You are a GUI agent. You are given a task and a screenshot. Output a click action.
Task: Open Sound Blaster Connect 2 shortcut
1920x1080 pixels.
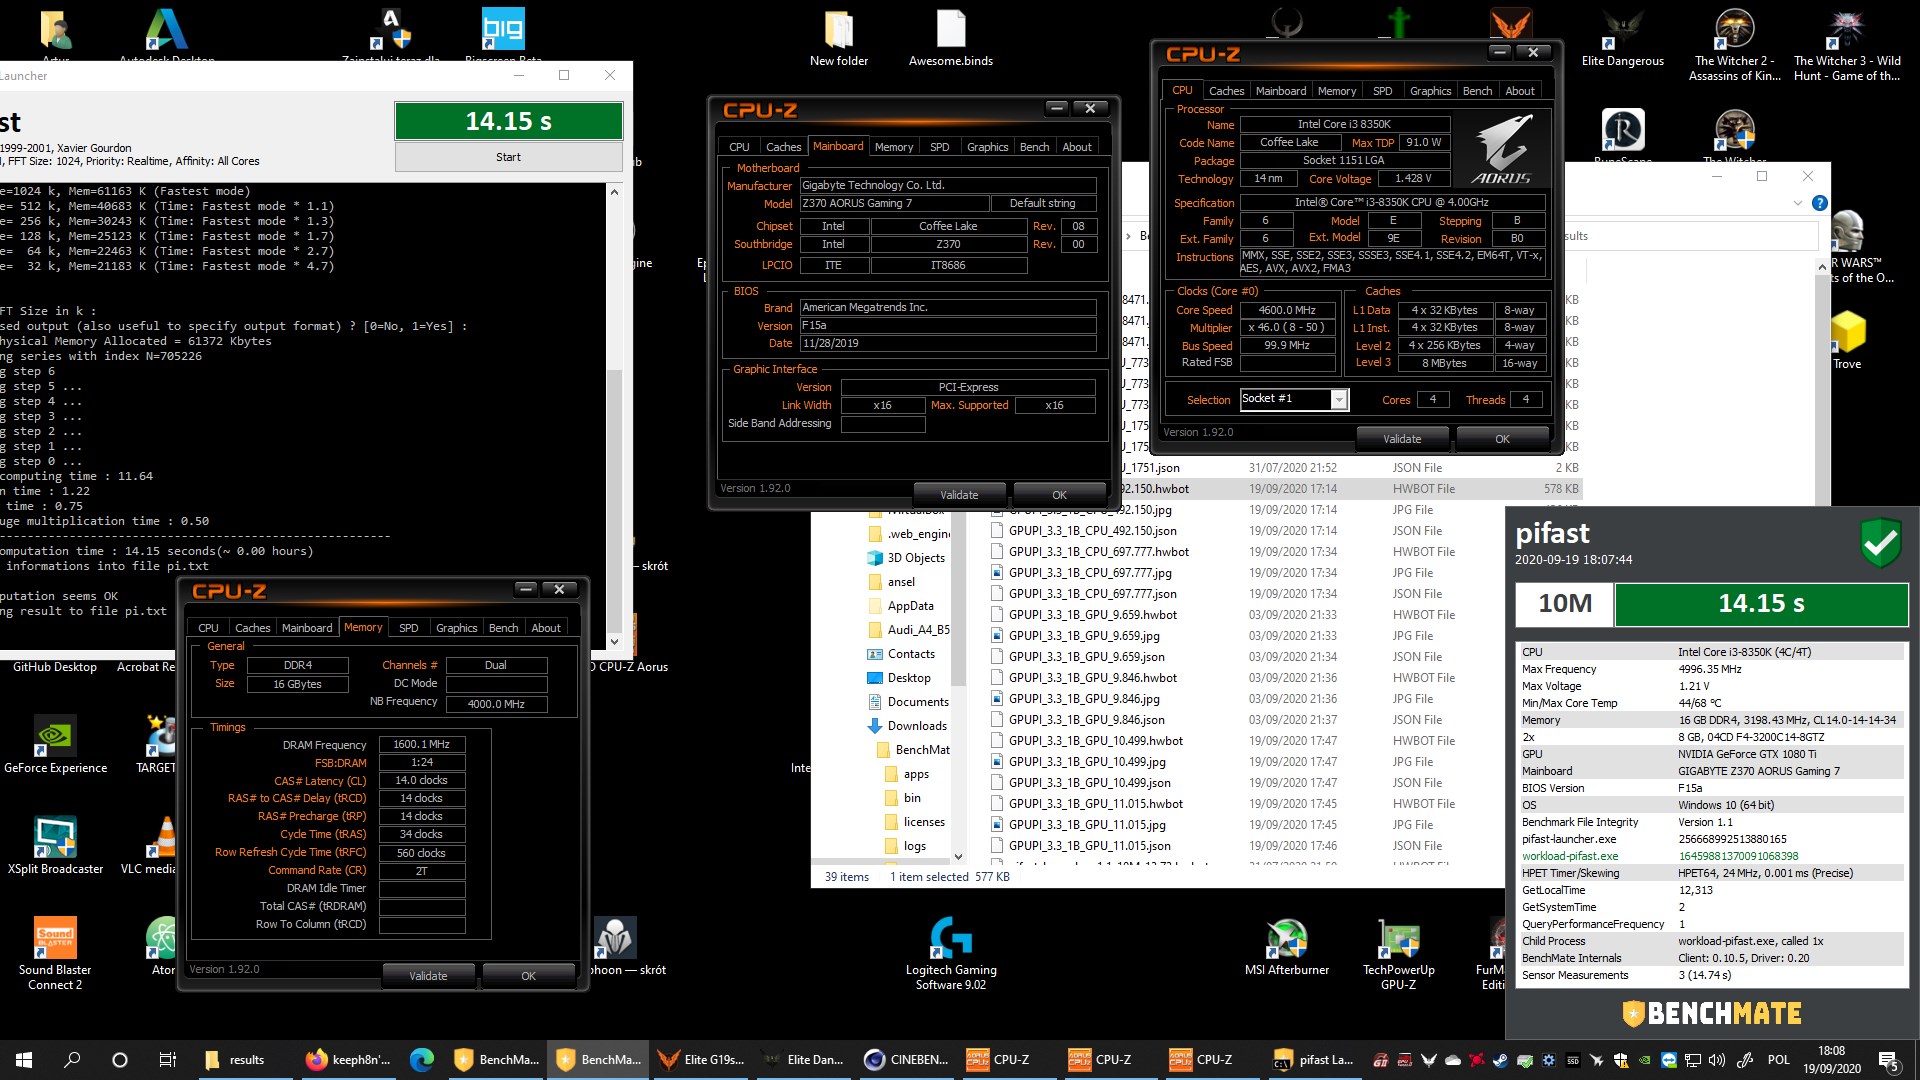click(55, 954)
